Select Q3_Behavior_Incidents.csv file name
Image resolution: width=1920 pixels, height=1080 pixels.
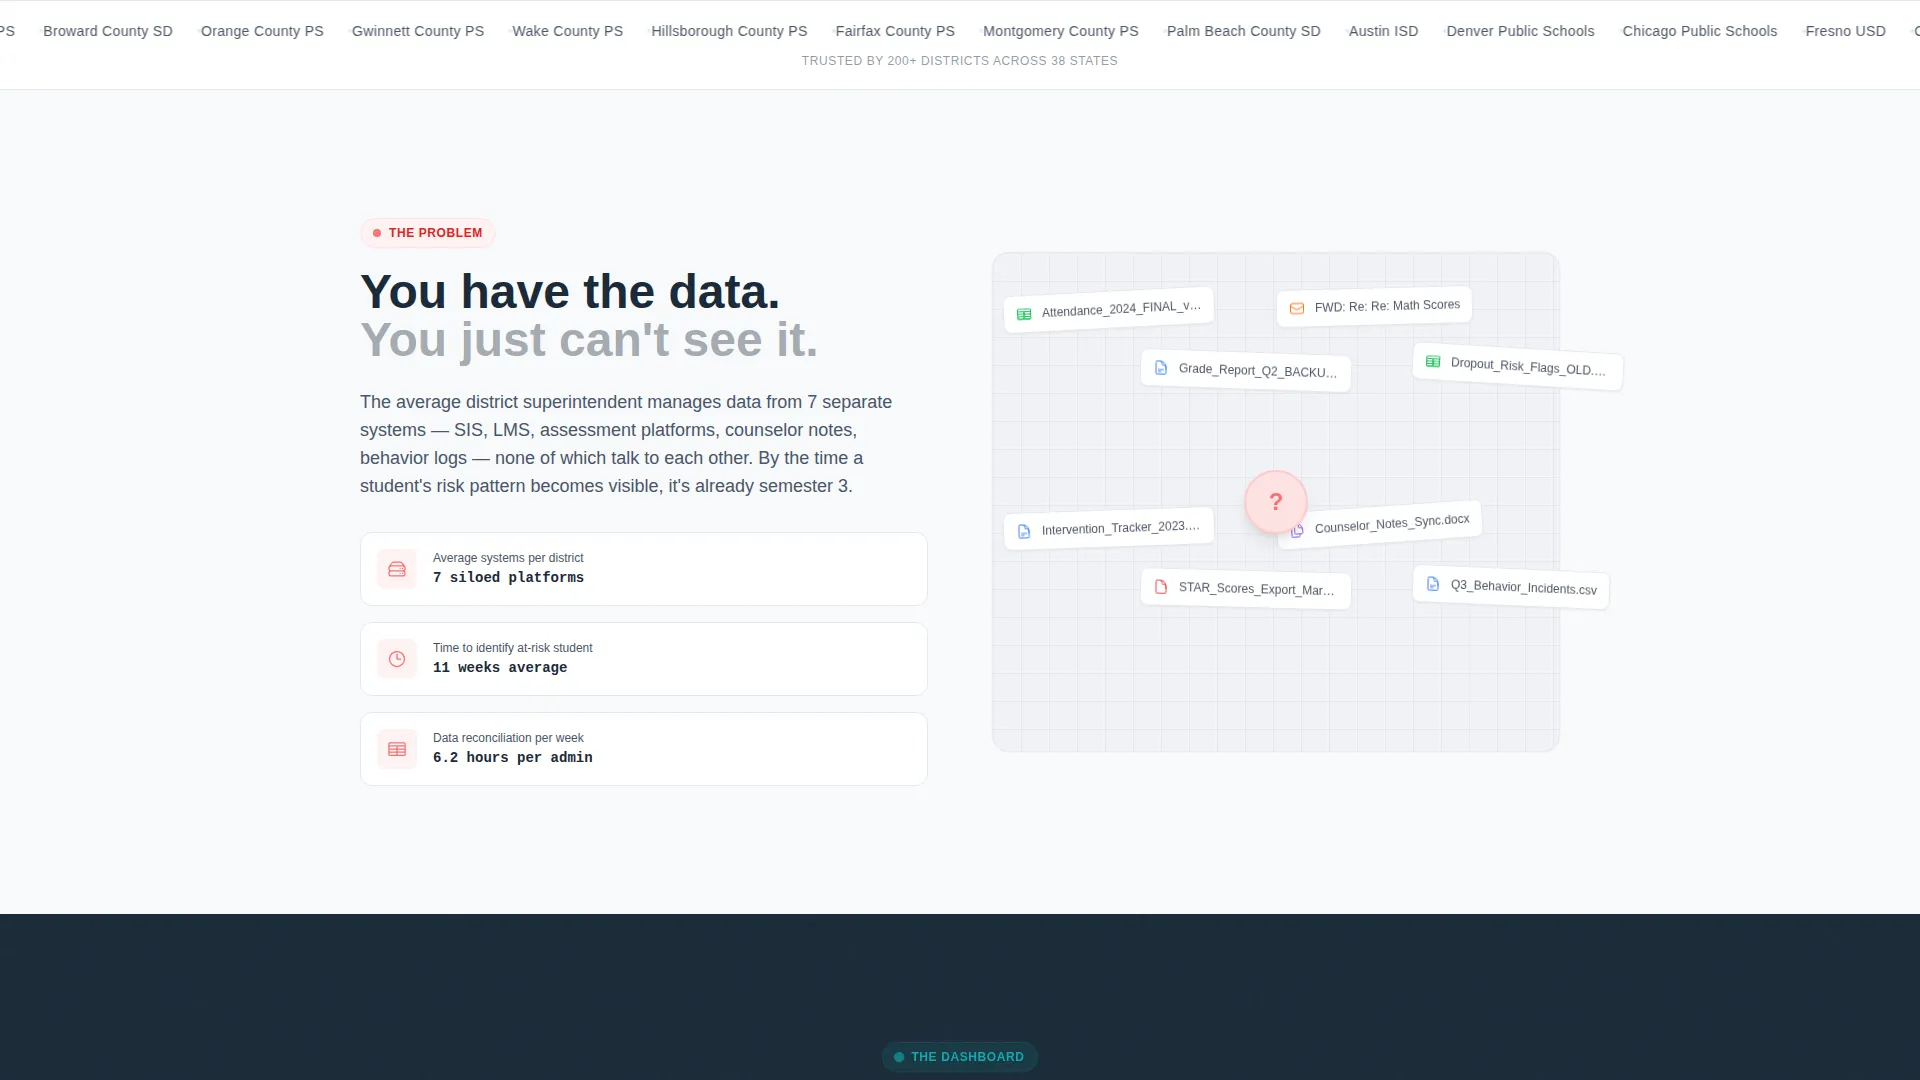[1524, 587]
